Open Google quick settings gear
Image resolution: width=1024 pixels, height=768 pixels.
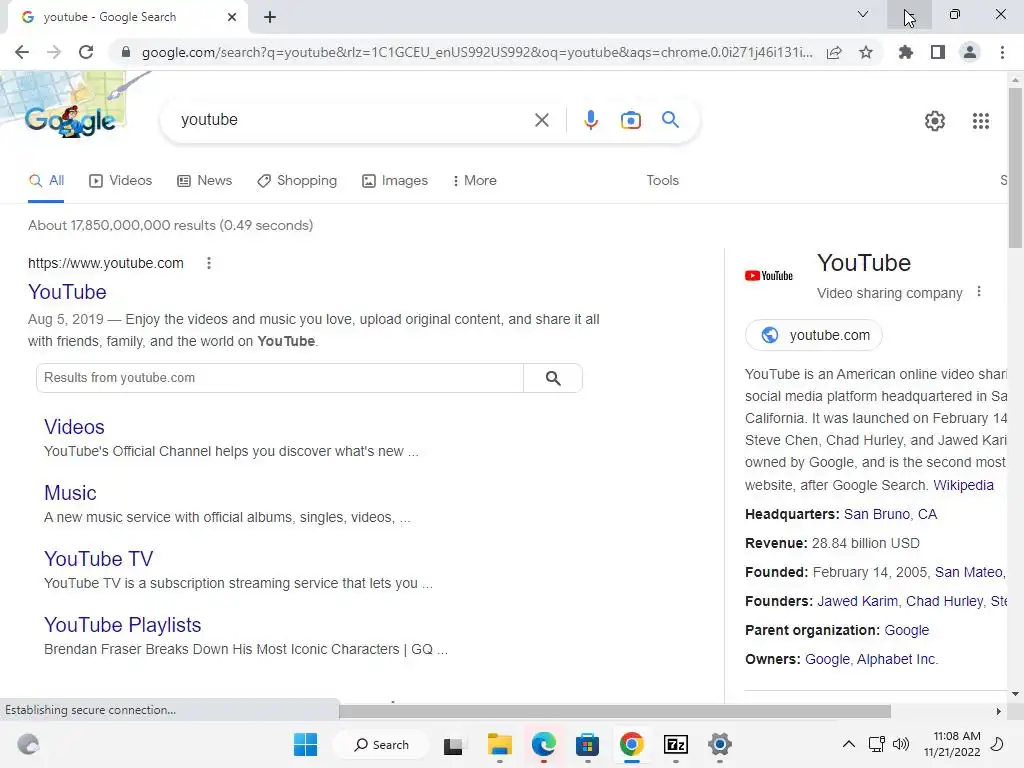[x=935, y=121]
